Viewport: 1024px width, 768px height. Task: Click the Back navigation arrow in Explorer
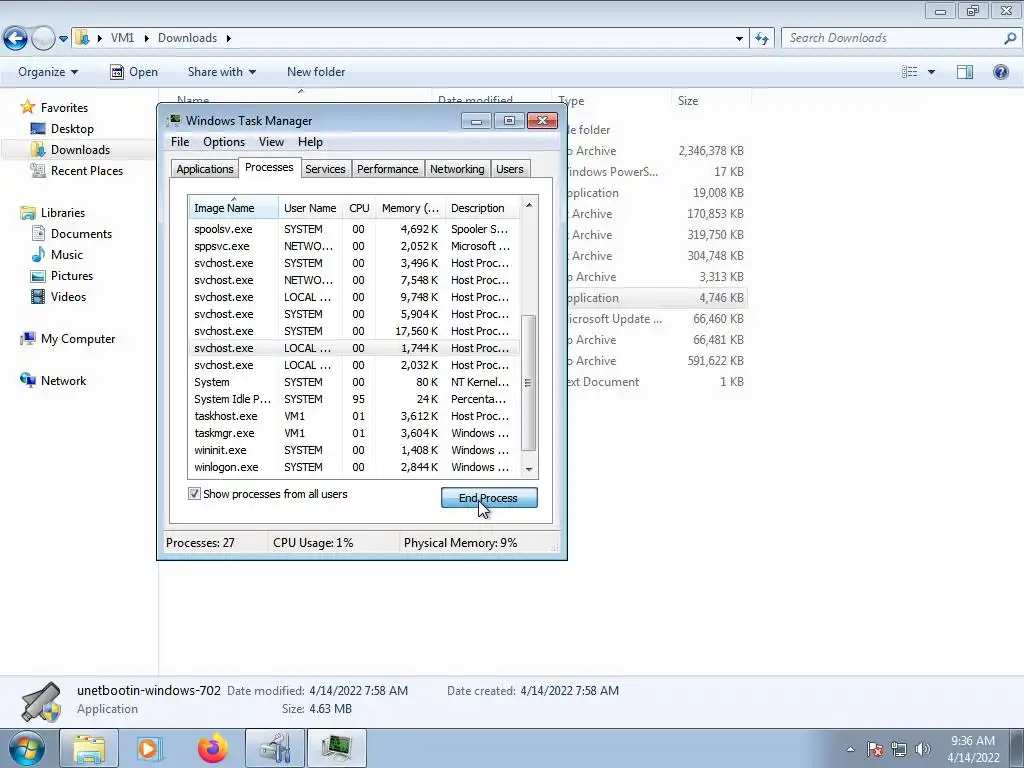point(15,39)
